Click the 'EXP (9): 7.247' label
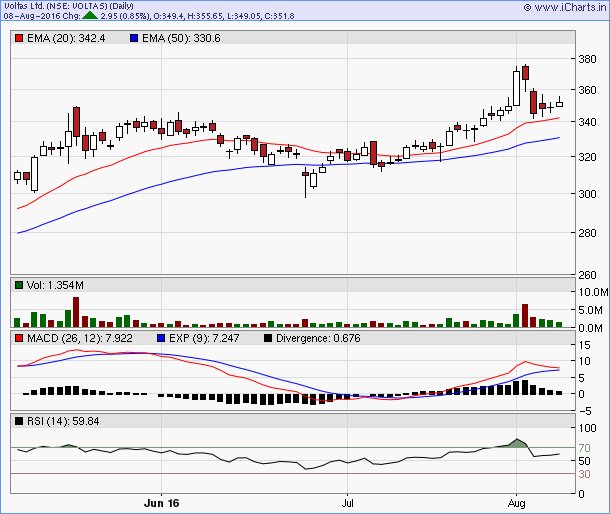This screenshot has width=610, height=514. [x=204, y=338]
